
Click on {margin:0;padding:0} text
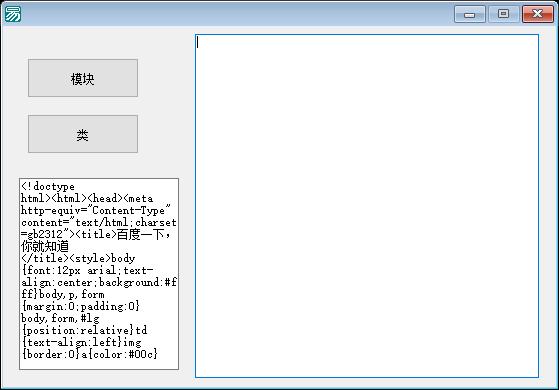(81, 306)
